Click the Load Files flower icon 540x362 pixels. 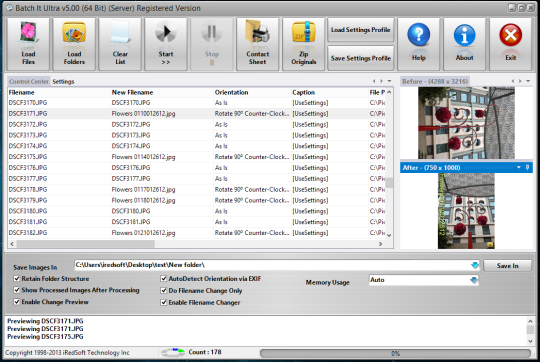click(28, 32)
